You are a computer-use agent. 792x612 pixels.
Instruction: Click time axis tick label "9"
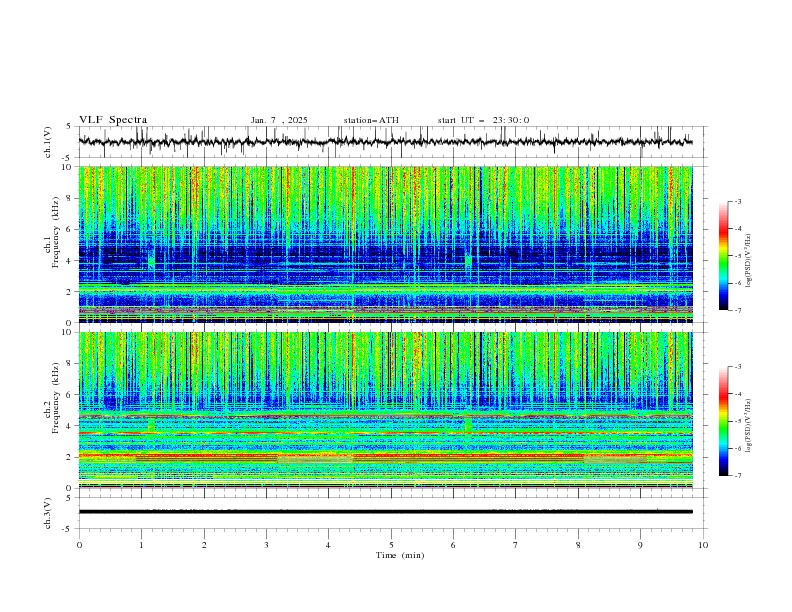(640, 545)
